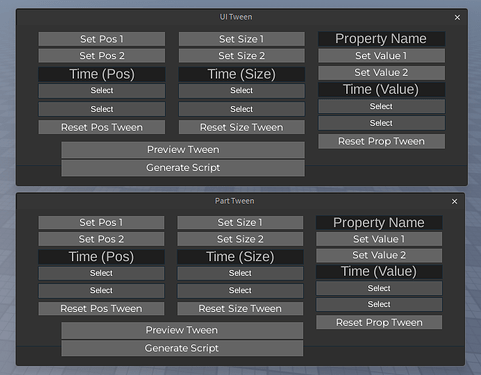Click Reset Pos Tween in Part Tween

point(101,309)
